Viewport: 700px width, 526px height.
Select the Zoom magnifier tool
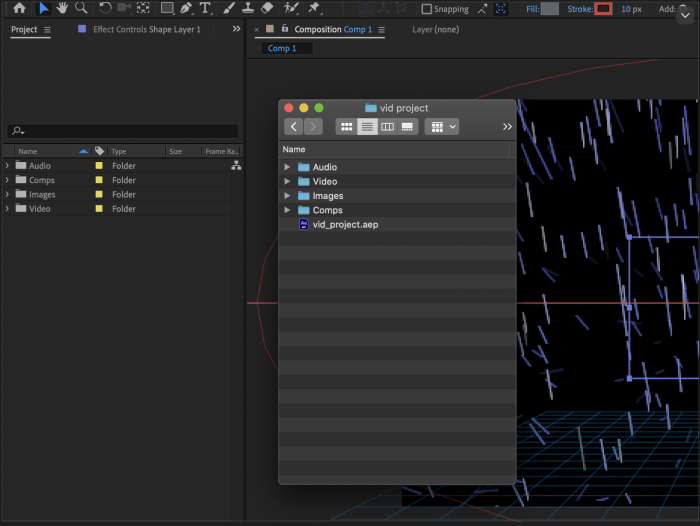[81, 8]
